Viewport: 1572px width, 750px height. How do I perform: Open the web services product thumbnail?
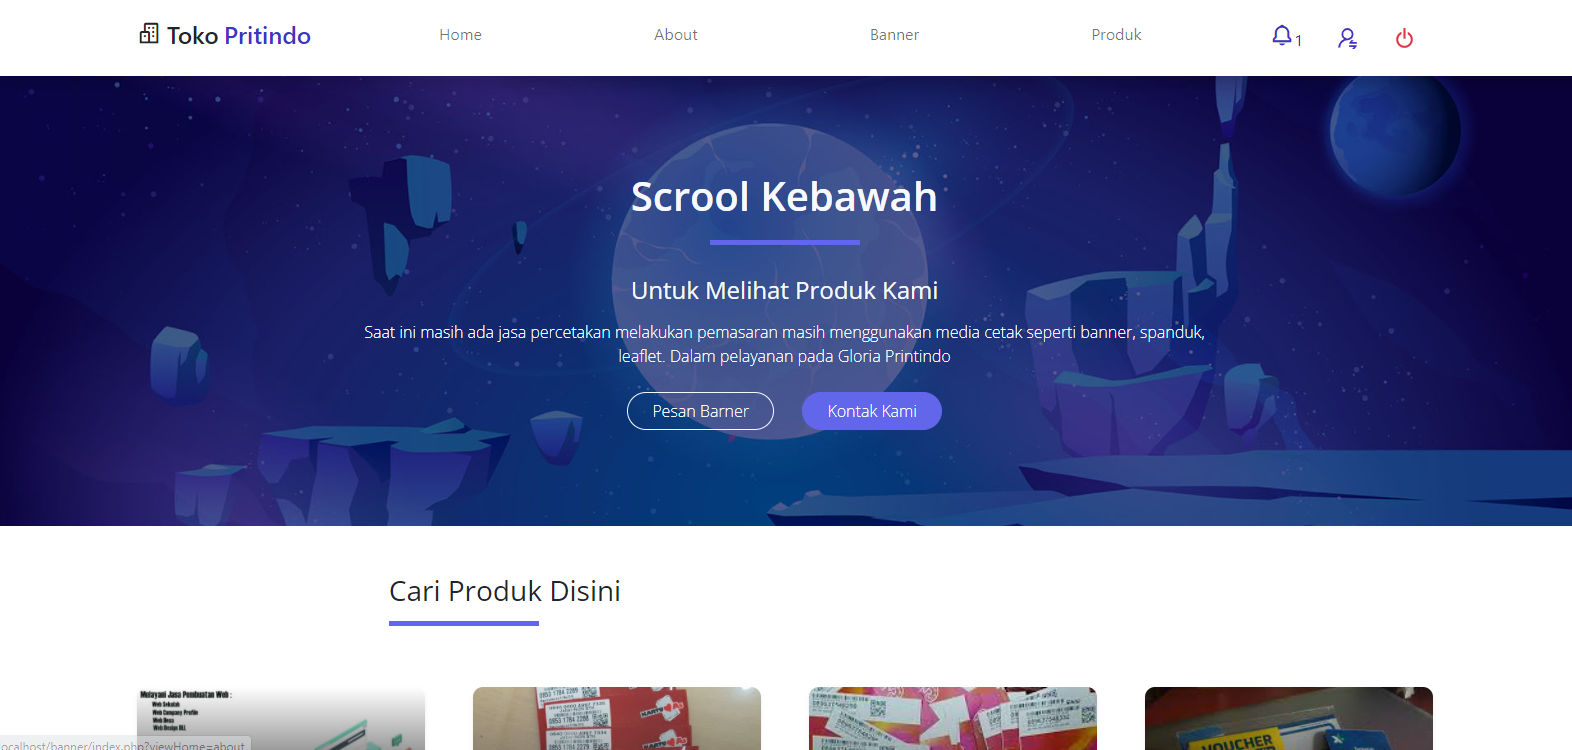coord(281,718)
